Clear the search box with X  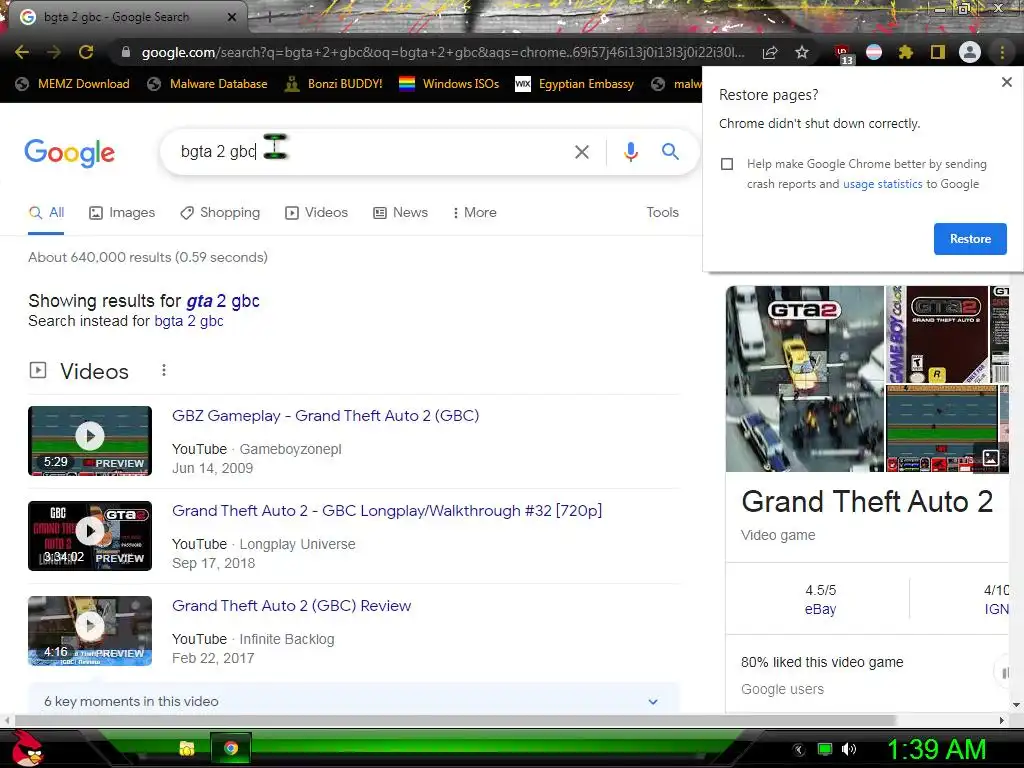[582, 152]
